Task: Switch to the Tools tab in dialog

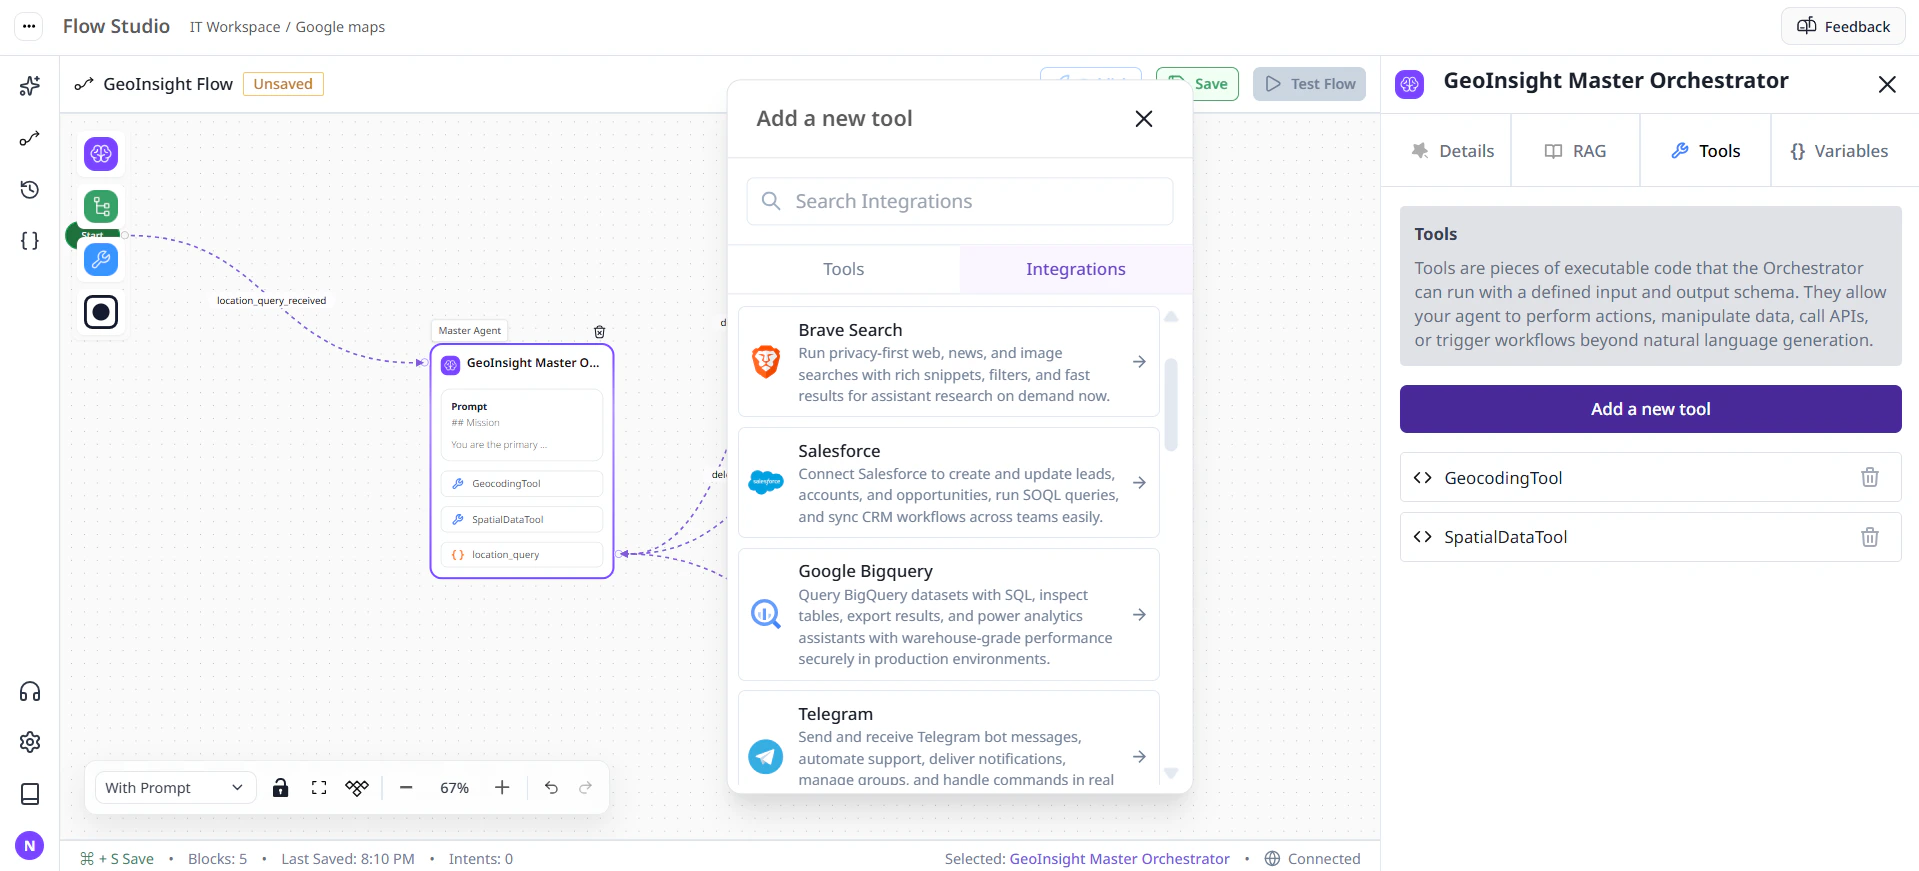Action: (x=844, y=269)
